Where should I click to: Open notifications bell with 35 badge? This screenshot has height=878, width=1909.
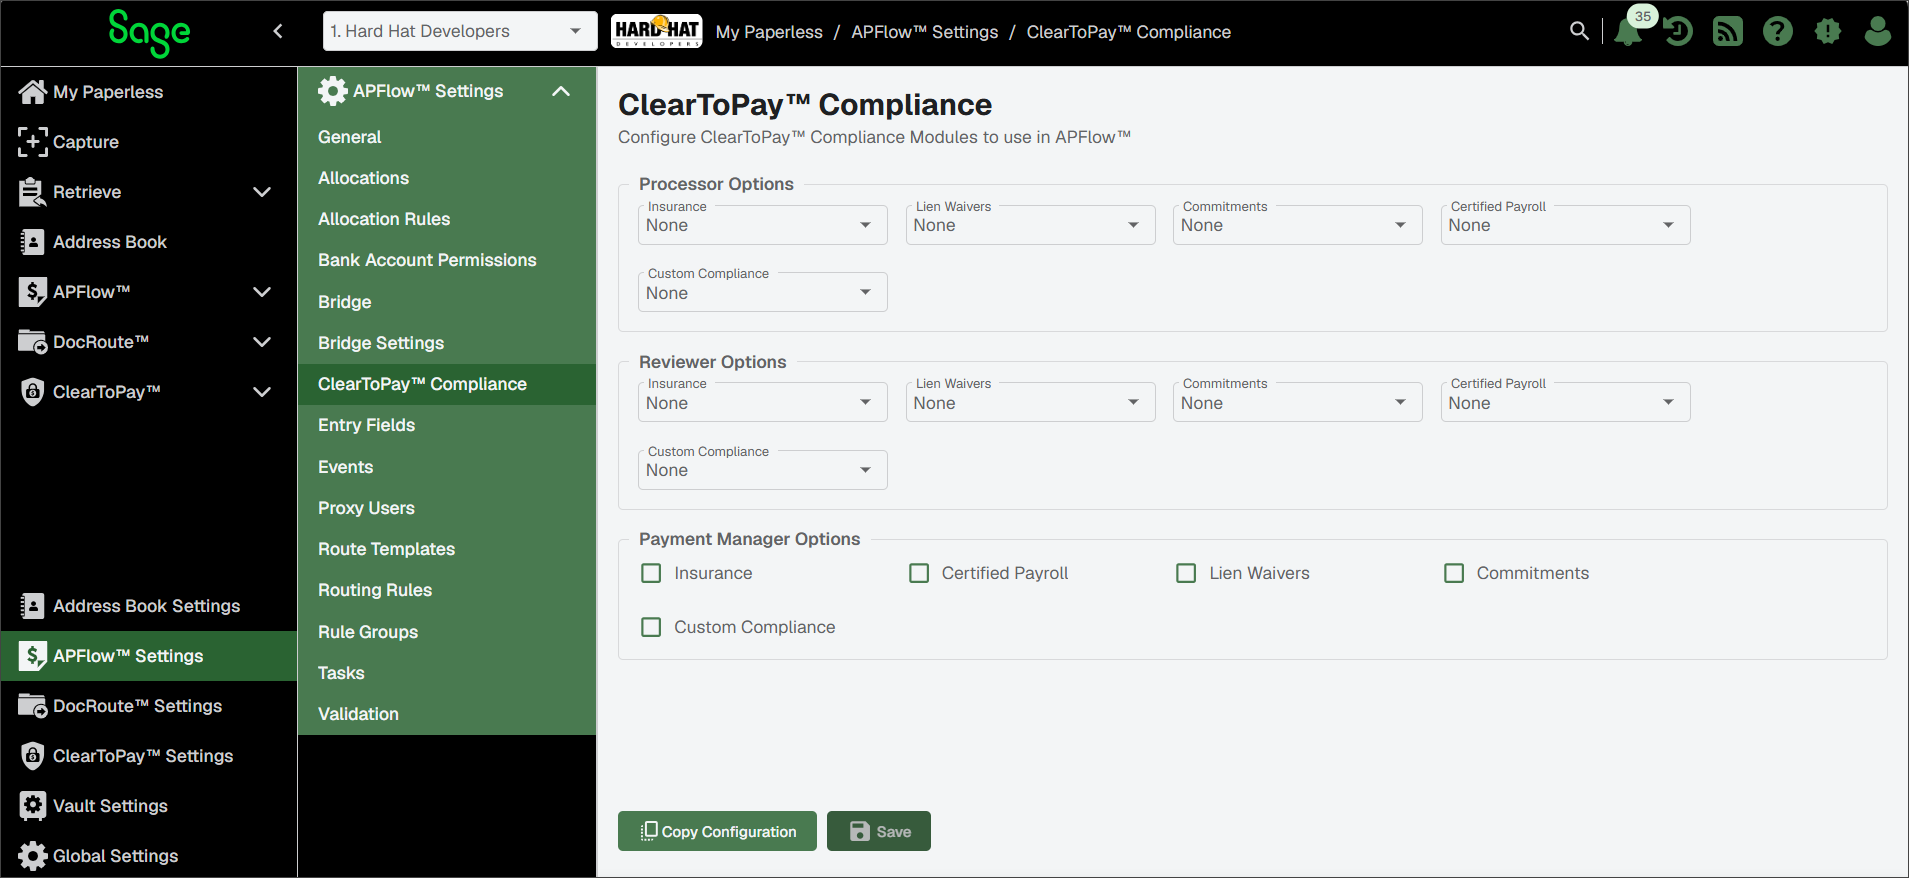pos(1630,30)
